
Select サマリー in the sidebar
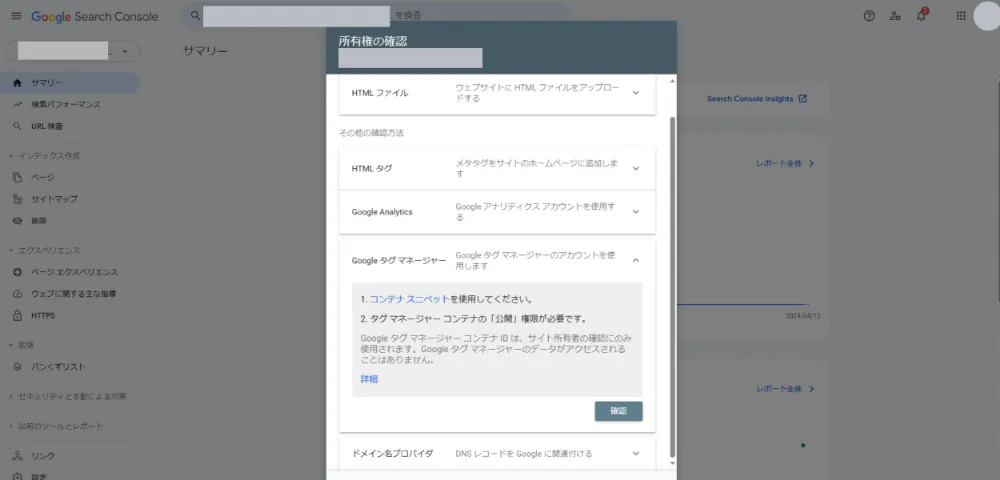(70, 83)
